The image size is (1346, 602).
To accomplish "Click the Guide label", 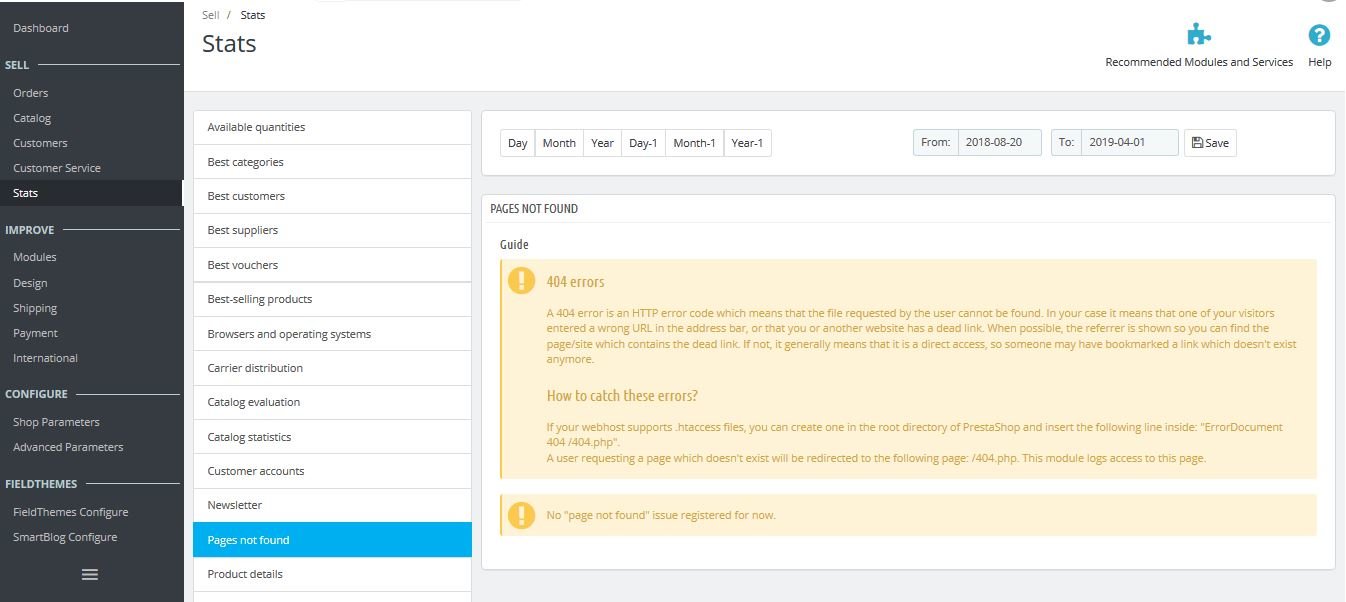I will point(514,244).
